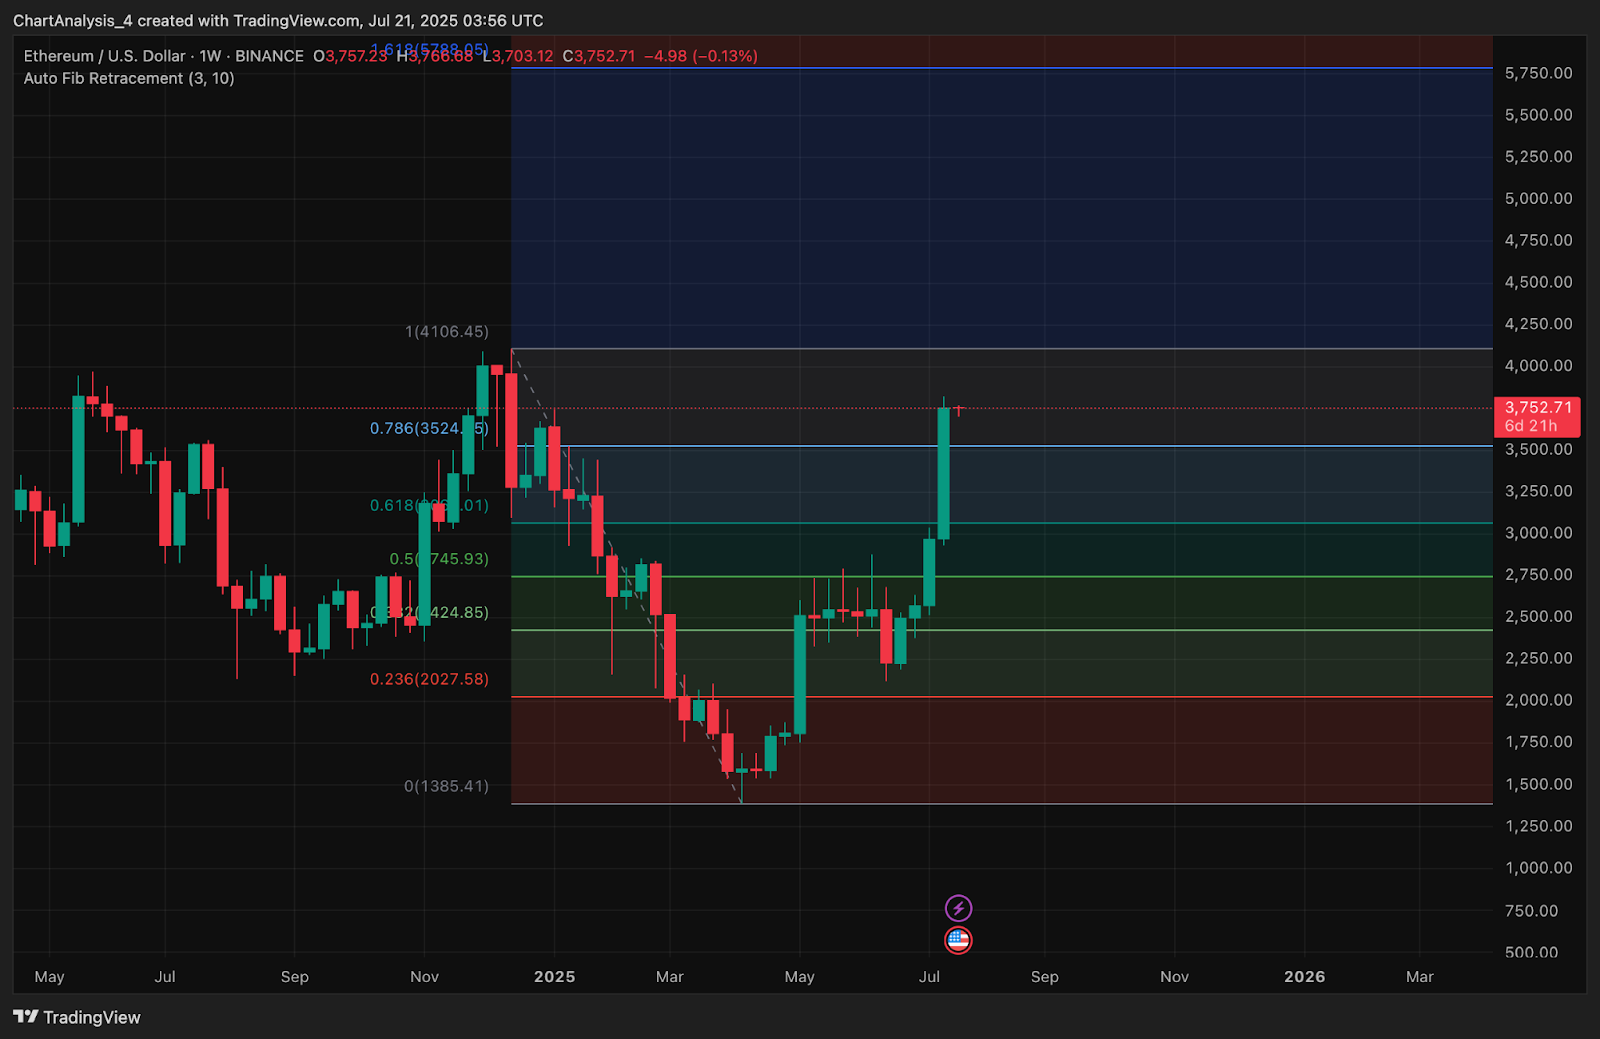Viewport: 1600px width, 1039px height.
Task: Click the 5,750.00 price axis label
Action: [1538, 73]
